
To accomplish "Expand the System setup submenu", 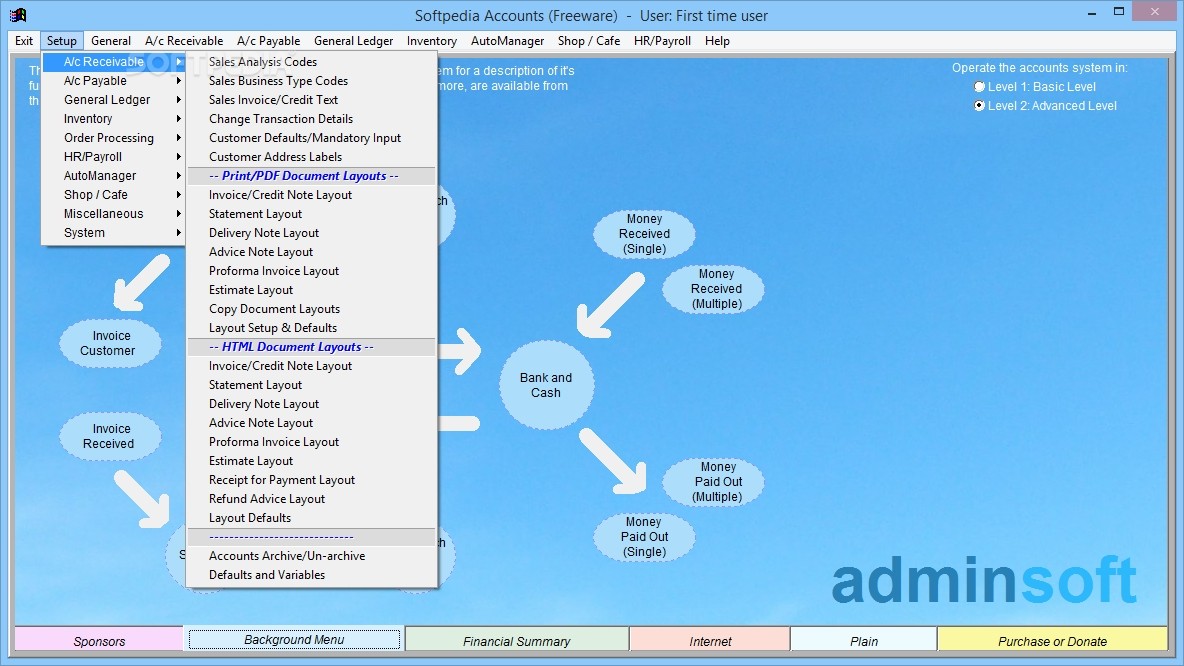I will coord(113,233).
